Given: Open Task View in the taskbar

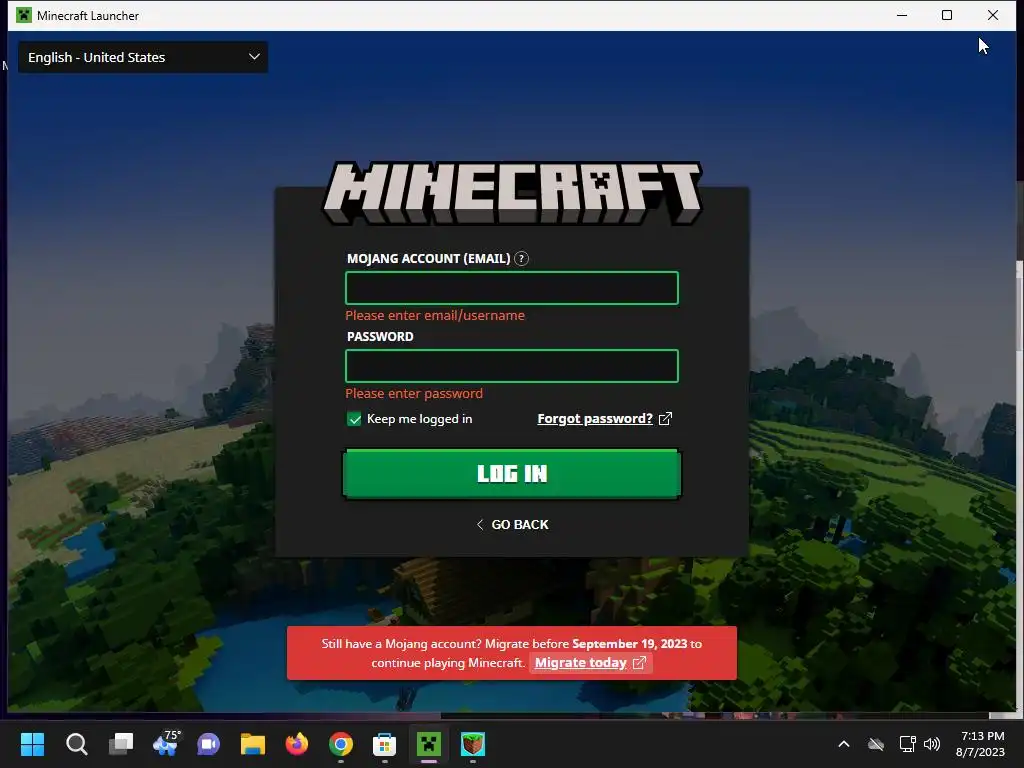Looking at the screenshot, I should (121, 744).
